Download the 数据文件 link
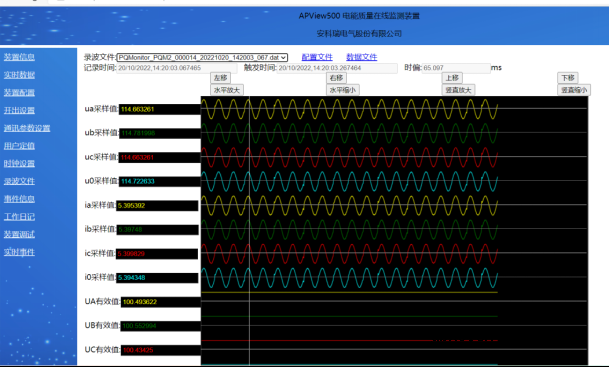The width and height of the screenshot is (609, 367). [361, 57]
